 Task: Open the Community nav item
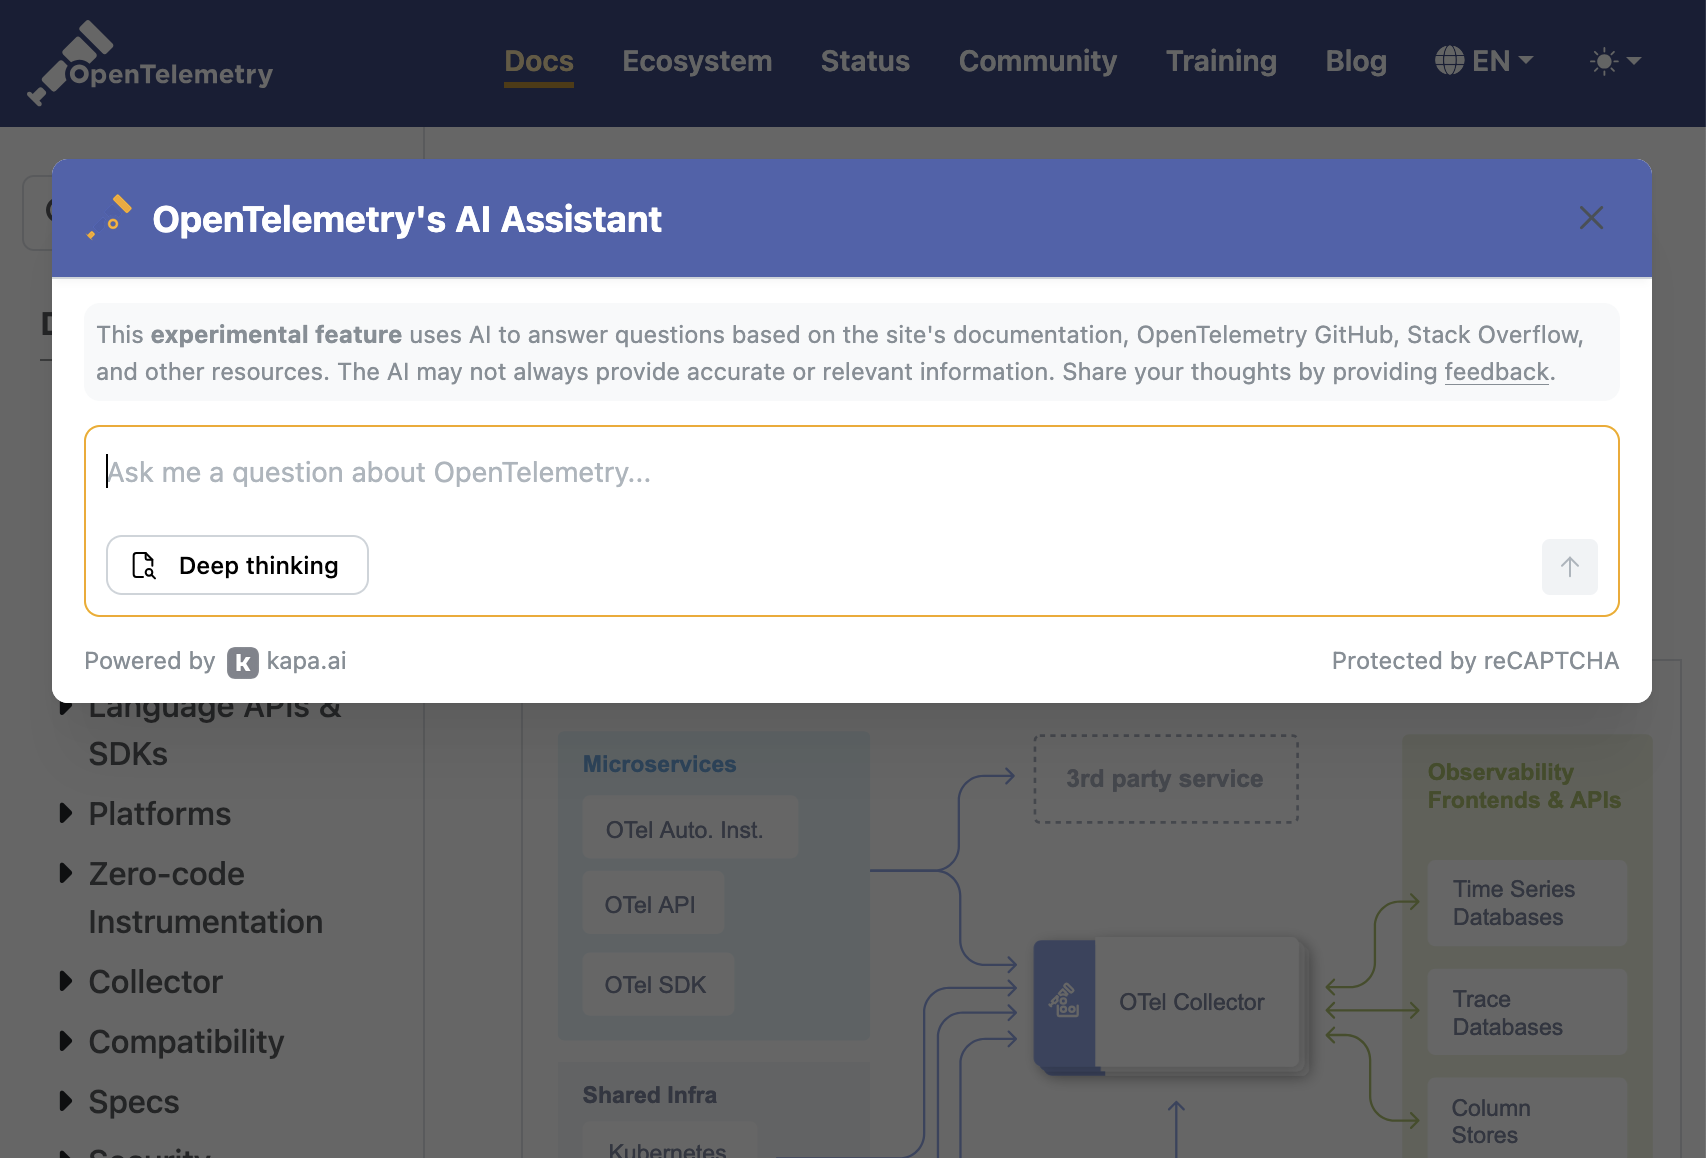click(x=1037, y=61)
